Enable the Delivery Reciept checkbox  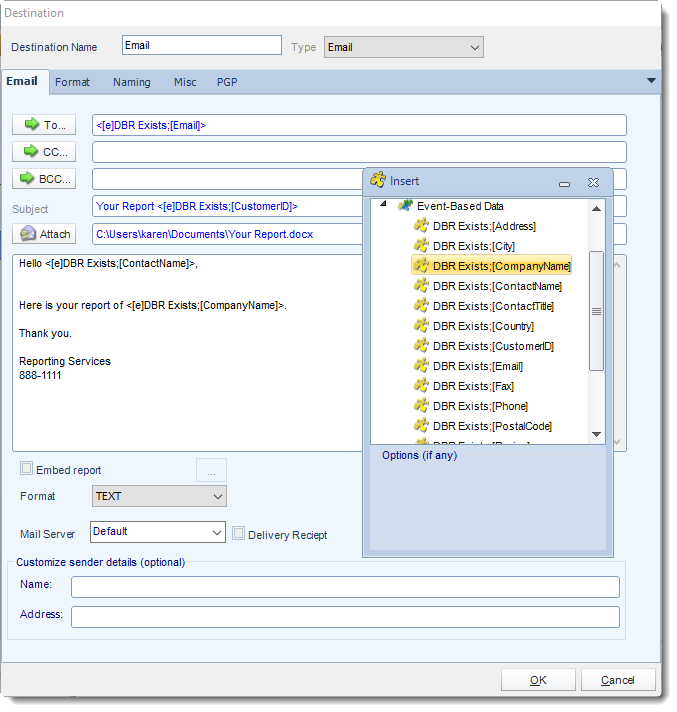point(238,533)
